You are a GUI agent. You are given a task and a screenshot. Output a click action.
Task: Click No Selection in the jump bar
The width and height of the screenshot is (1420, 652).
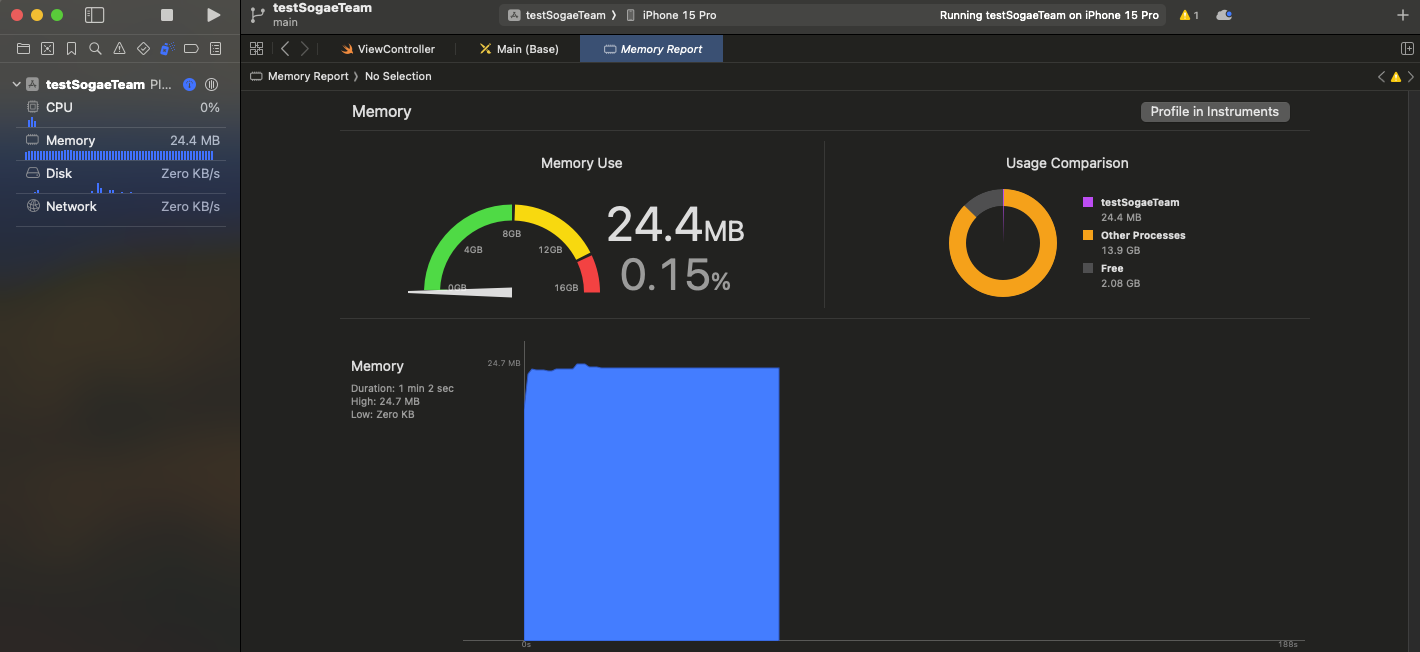click(x=398, y=76)
